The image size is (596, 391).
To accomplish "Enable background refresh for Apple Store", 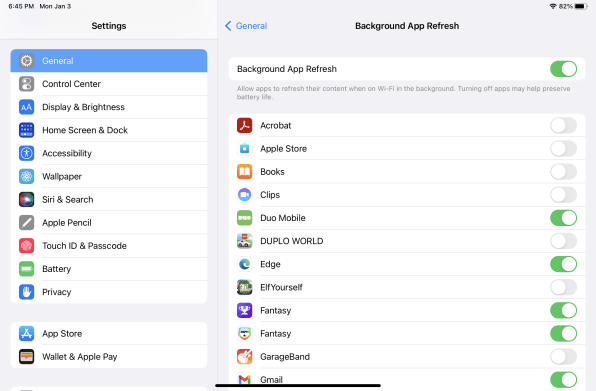I will tap(563, 149).
